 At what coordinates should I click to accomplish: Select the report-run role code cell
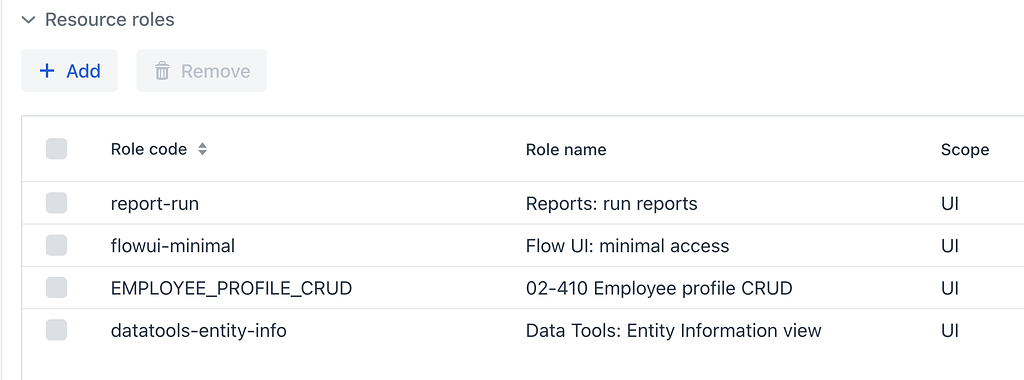(155, 204)
